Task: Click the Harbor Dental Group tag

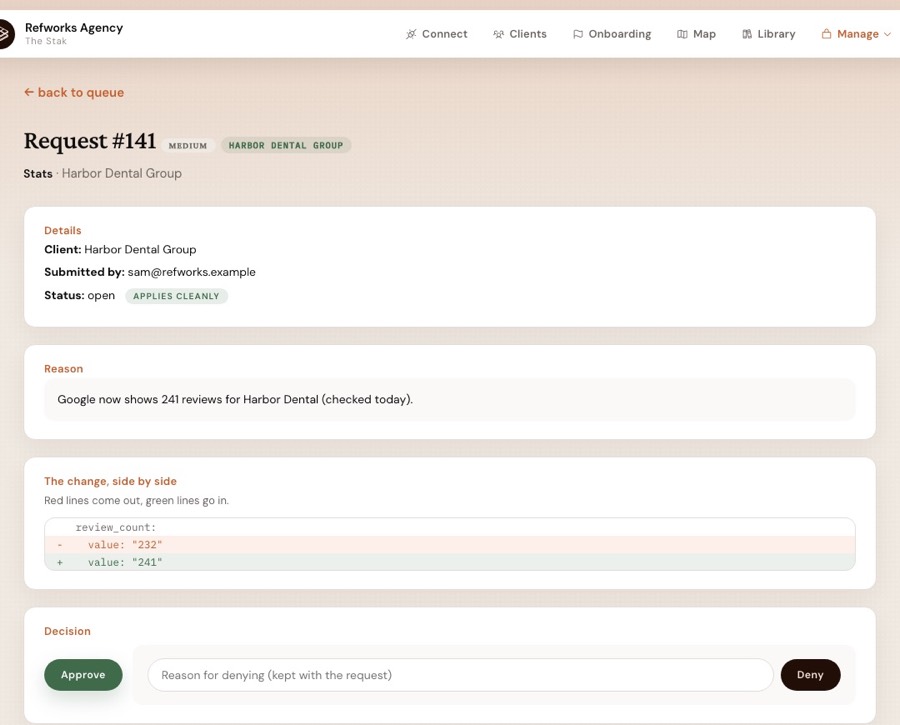Action: 286,146
